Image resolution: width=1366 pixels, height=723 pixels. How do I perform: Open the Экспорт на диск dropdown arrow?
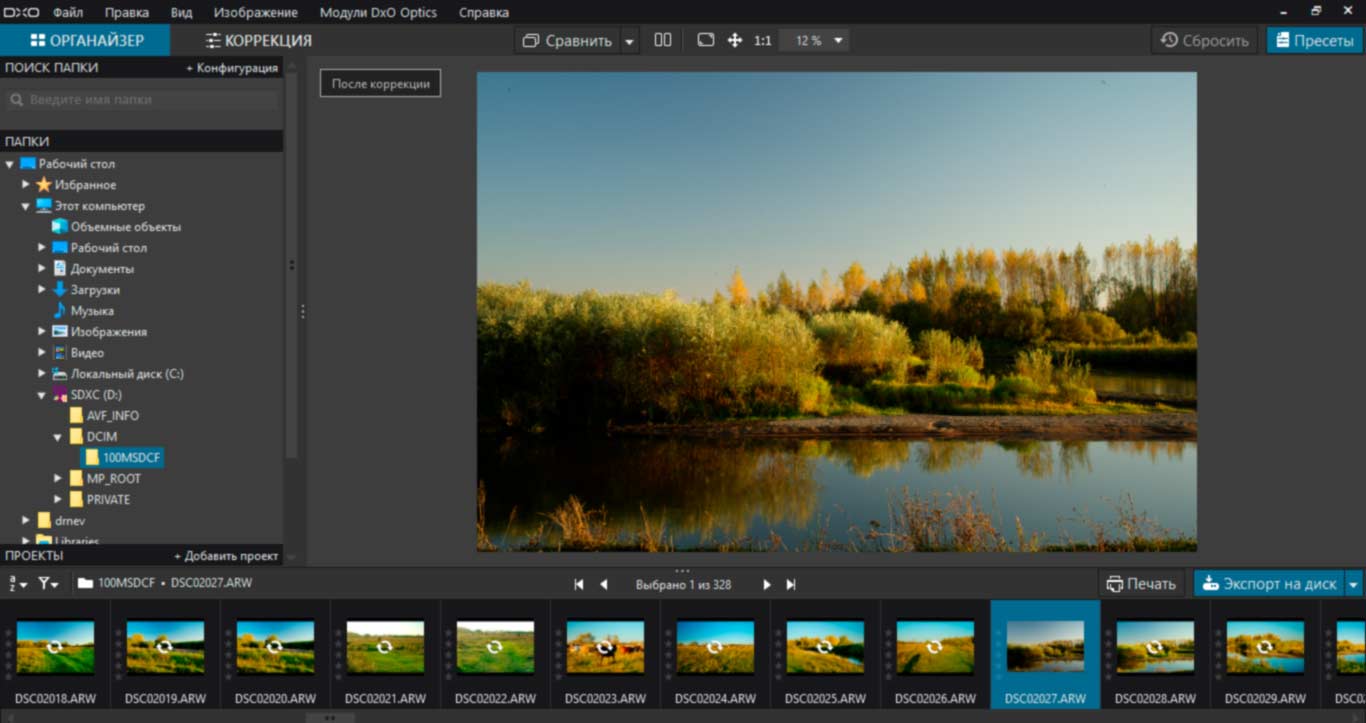click(x=1354, y=584)
